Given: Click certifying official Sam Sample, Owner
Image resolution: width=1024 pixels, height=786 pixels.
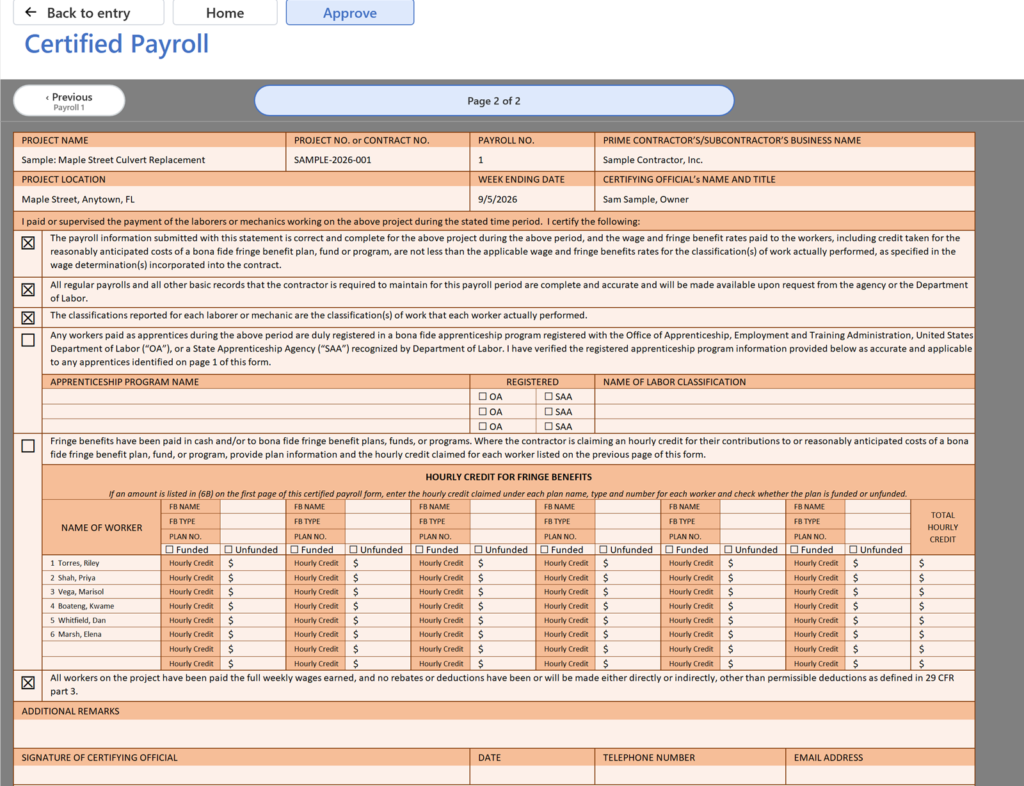Looking at the screenshot, I should click(645, 199).
